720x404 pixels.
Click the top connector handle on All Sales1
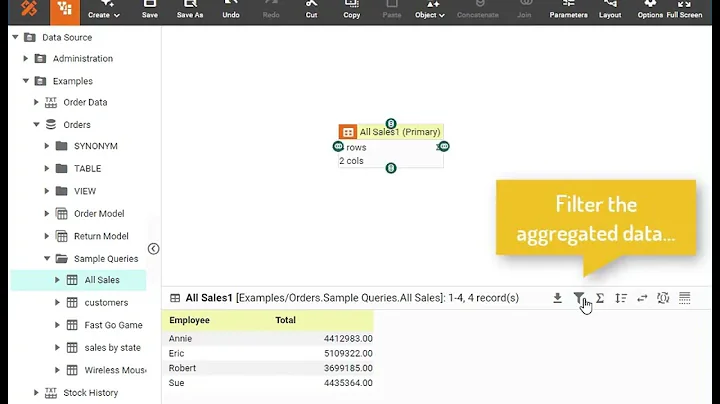click(391, 123)
